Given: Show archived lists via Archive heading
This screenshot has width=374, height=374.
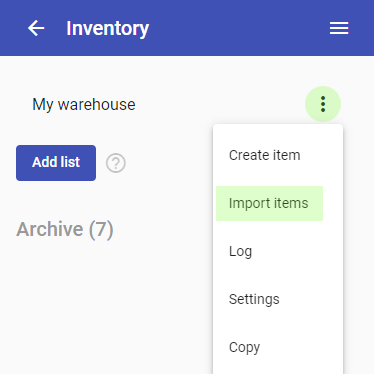Looking at the screenshot, I should [65, 229].
